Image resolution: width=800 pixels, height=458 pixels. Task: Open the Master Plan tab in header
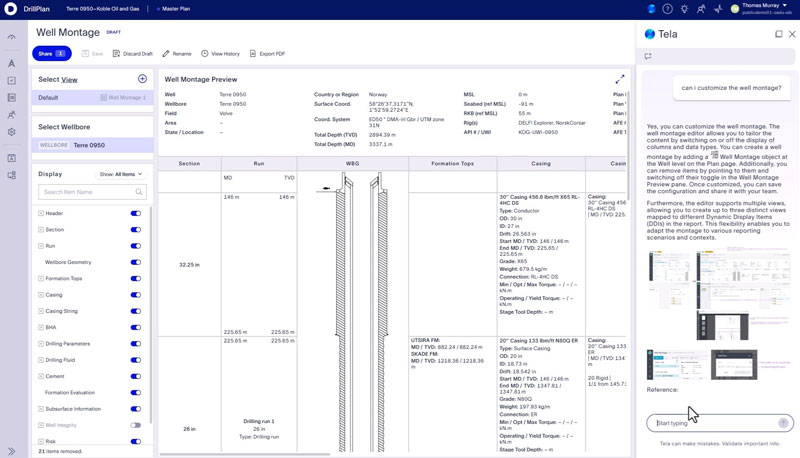pyautogui.click(x=173, y=9)
